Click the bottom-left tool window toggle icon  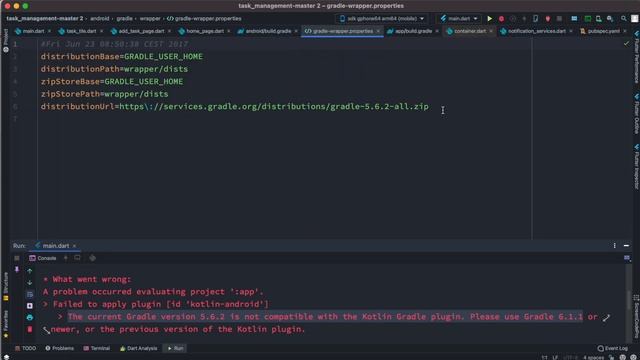pyautogui.click(x=6, y=357)
